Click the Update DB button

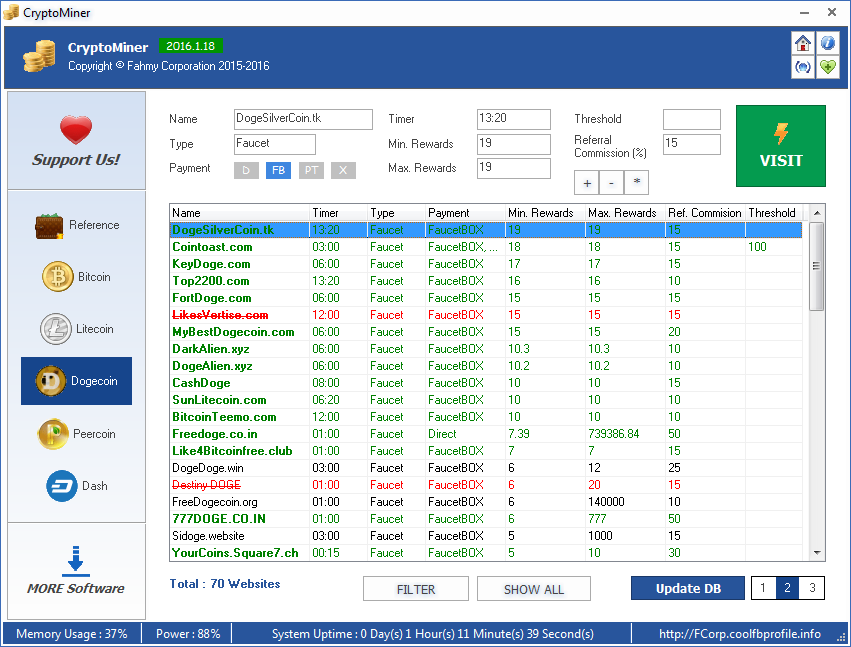[688, 588]
